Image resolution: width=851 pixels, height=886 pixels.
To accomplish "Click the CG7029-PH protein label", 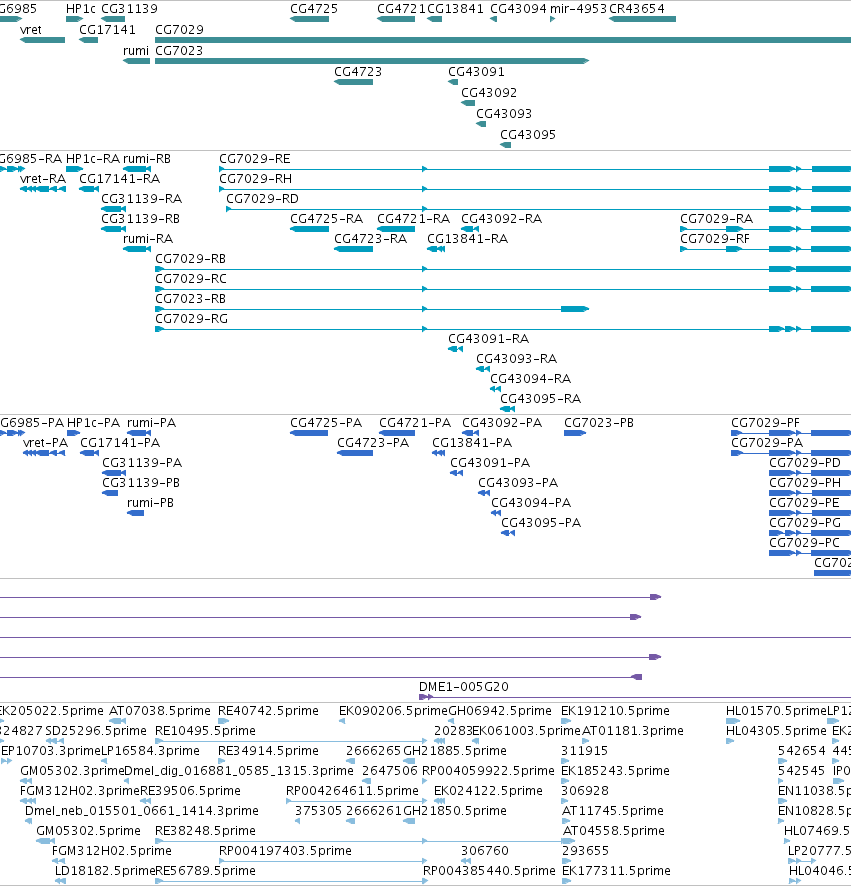I will point(805,483).
